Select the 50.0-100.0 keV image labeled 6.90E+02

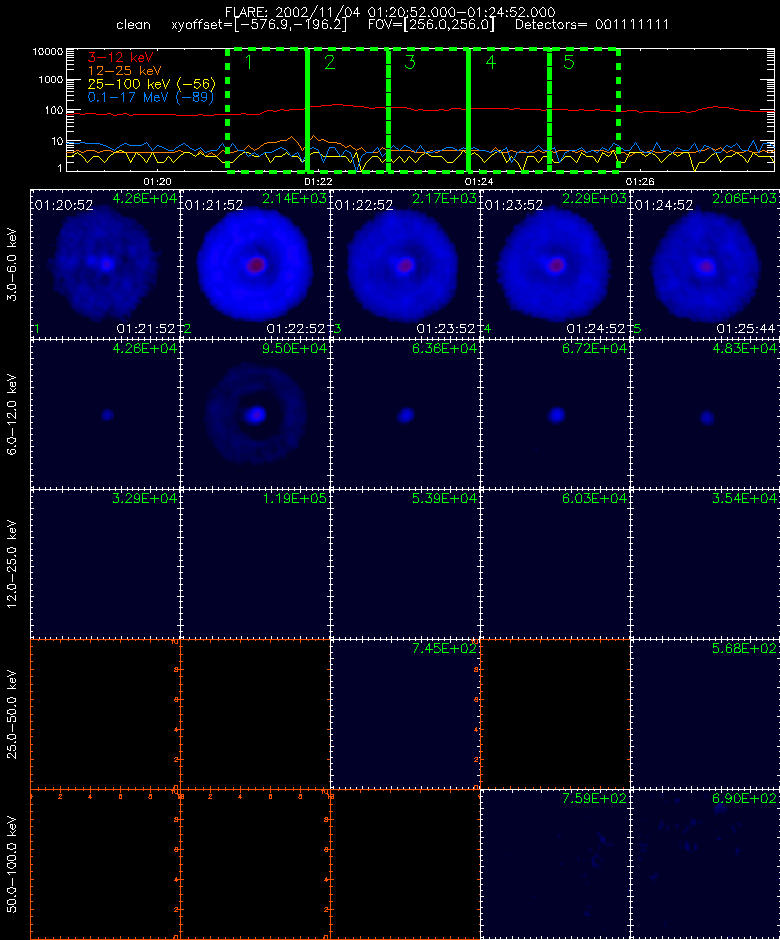(705, 864)
